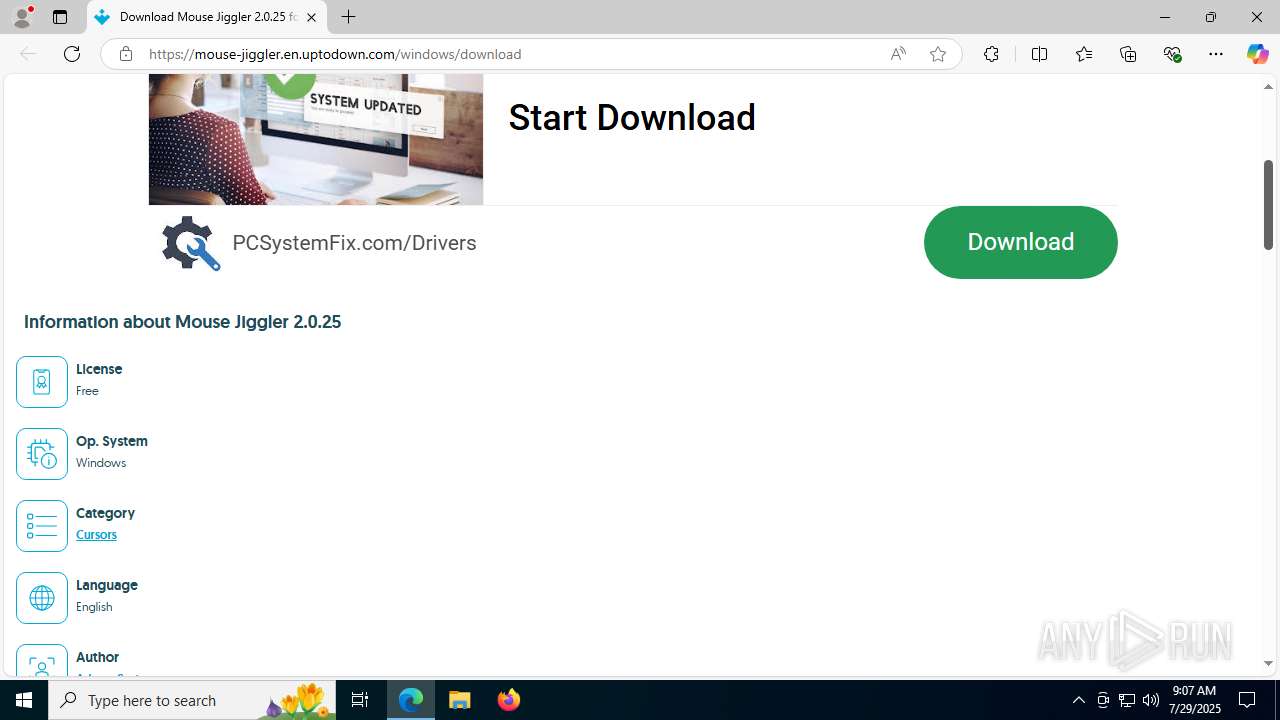1280x720 pixels.
Task: Click the address bar URL
Action: [x=335, y=54]
